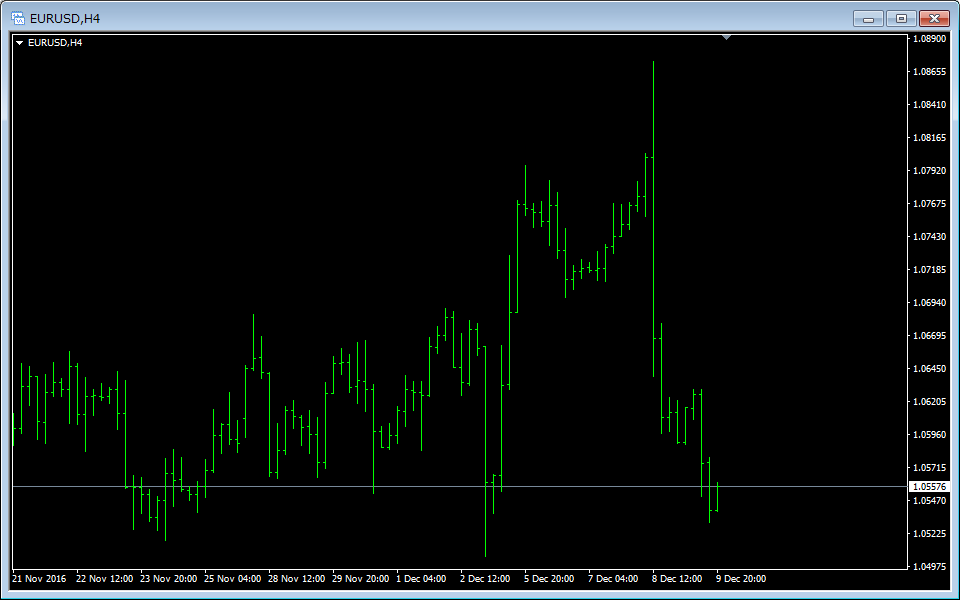This screenshot has height=600, width=960.
Task: Click the time label 8 Dec 12:00
Action: (x=677, y=579)
